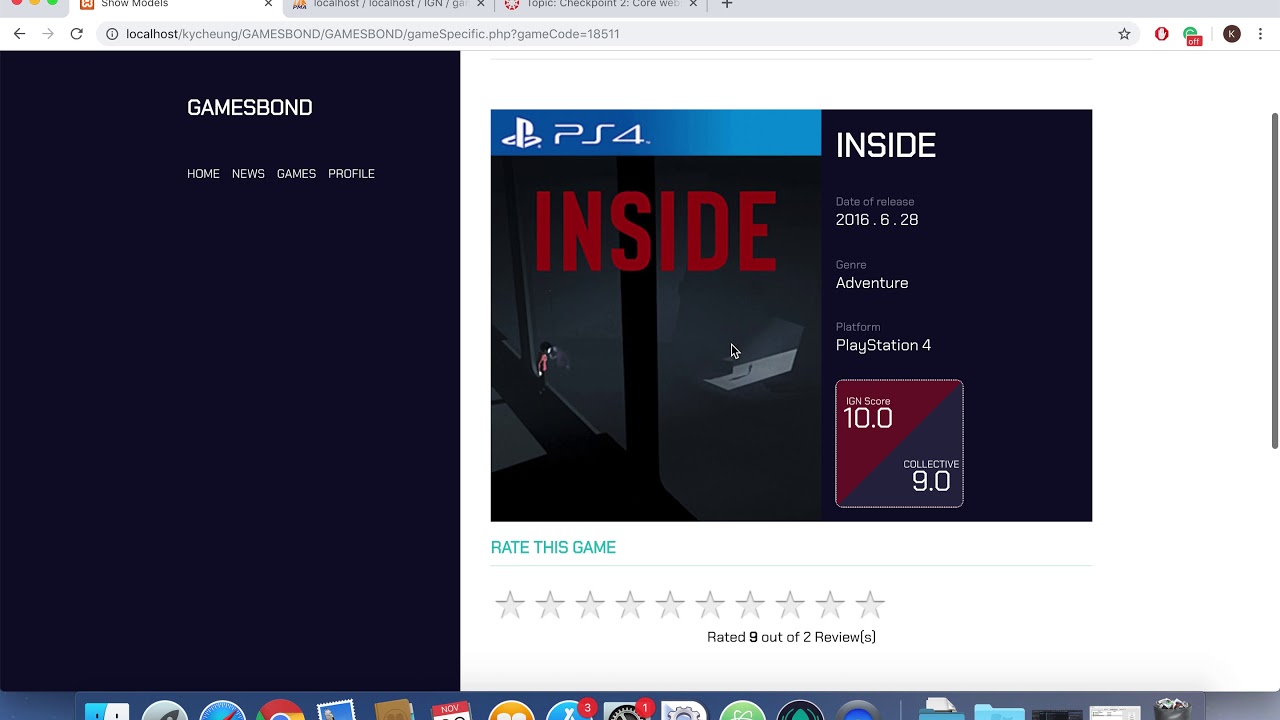Viewport: 1280px width, 720px height.
Task: Click the GAMESBOND site logo
Action: (250, 107)
